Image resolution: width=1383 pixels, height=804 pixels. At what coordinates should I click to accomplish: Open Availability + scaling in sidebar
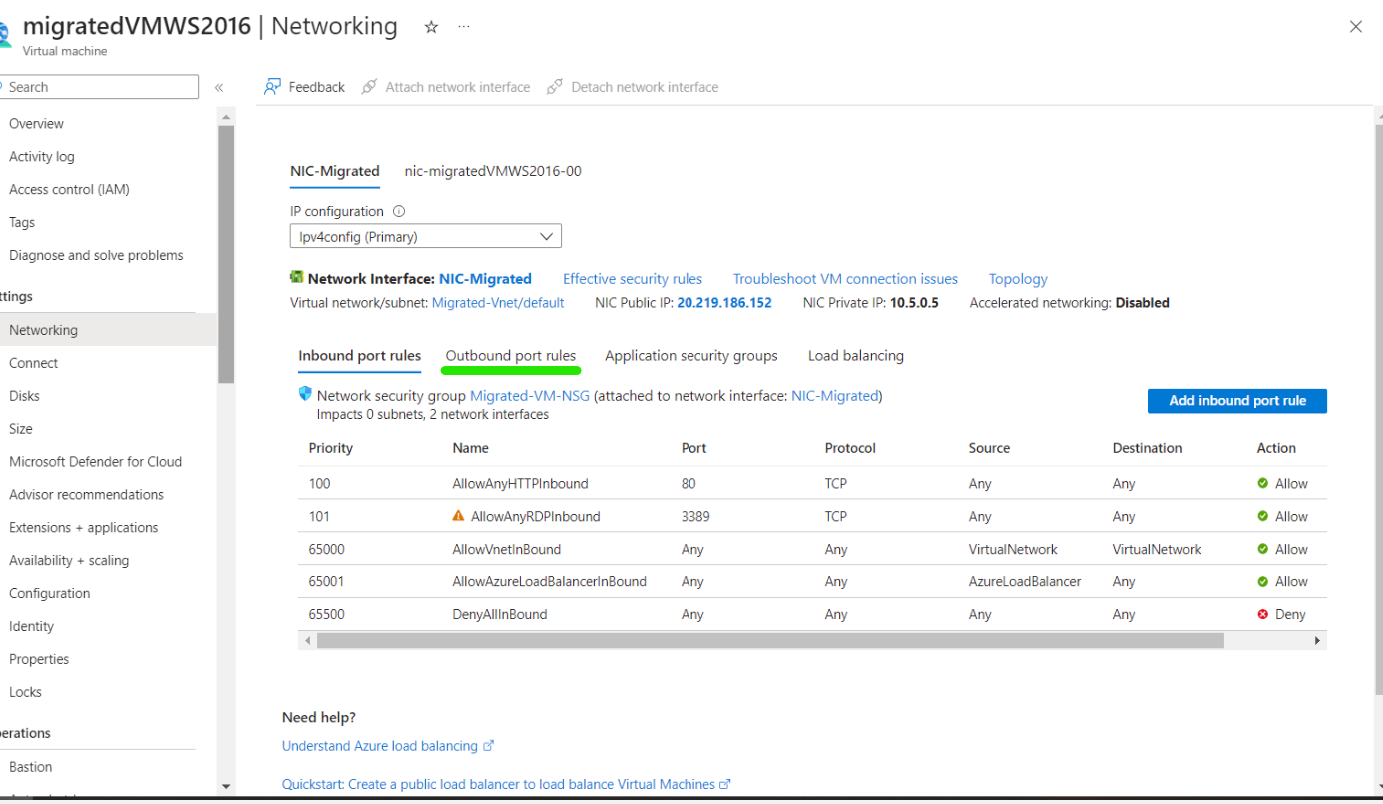(x=69, y=561)
